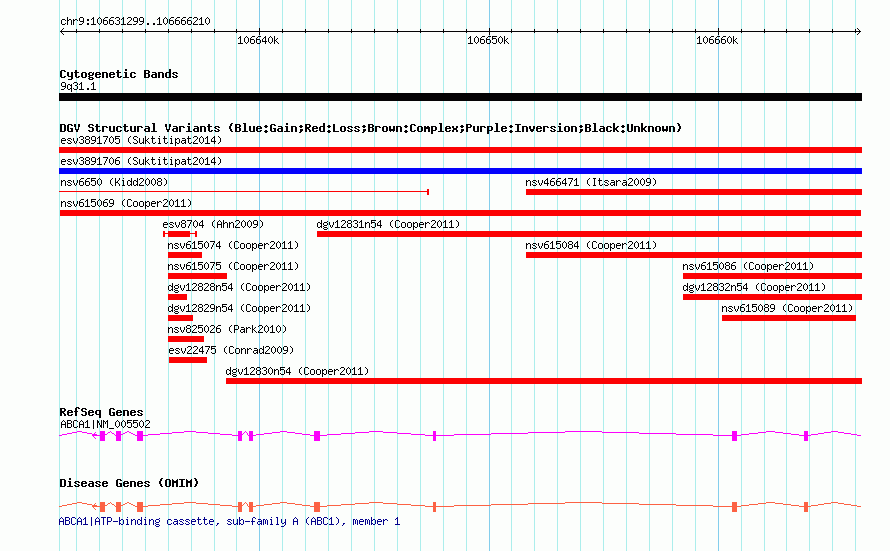Click the orange OMIM disease gene track

460,506
